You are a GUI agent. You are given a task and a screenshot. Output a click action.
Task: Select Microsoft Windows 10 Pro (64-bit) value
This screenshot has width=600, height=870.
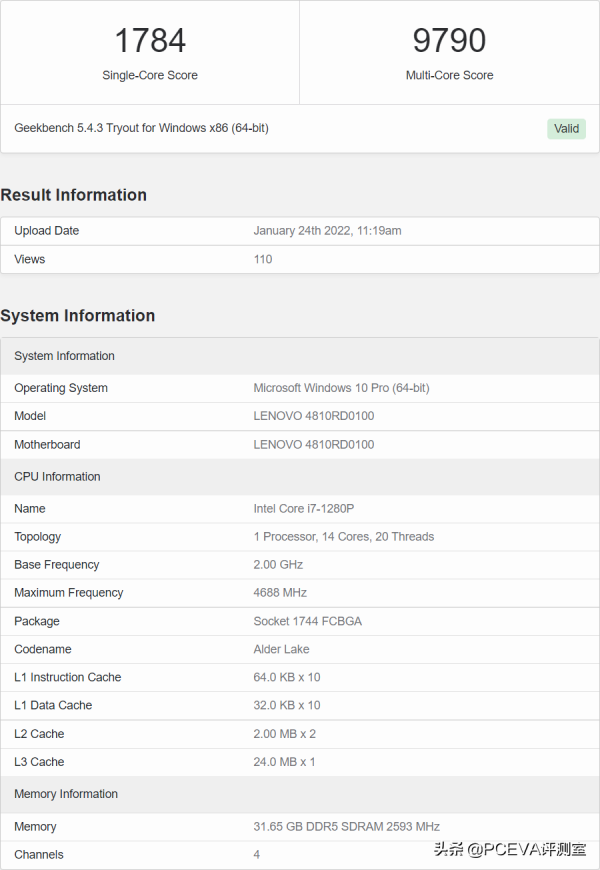pyautogui.click(x=341, y=388)
